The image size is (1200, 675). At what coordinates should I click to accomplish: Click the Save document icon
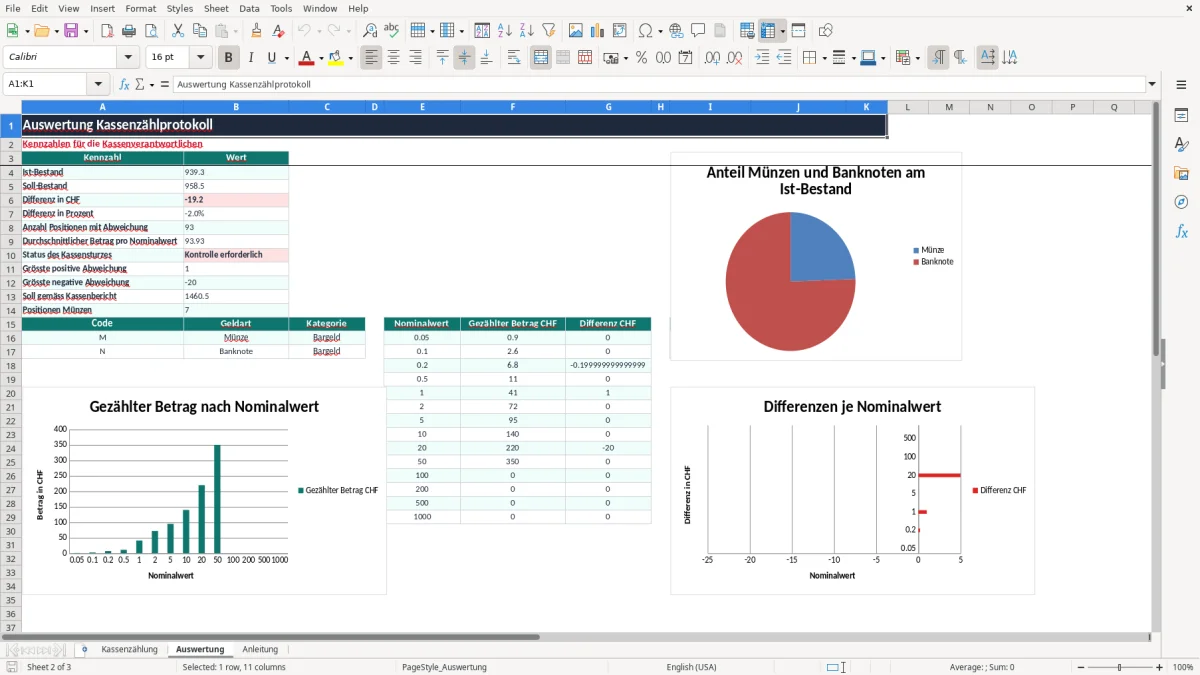[x=71, y=31]
